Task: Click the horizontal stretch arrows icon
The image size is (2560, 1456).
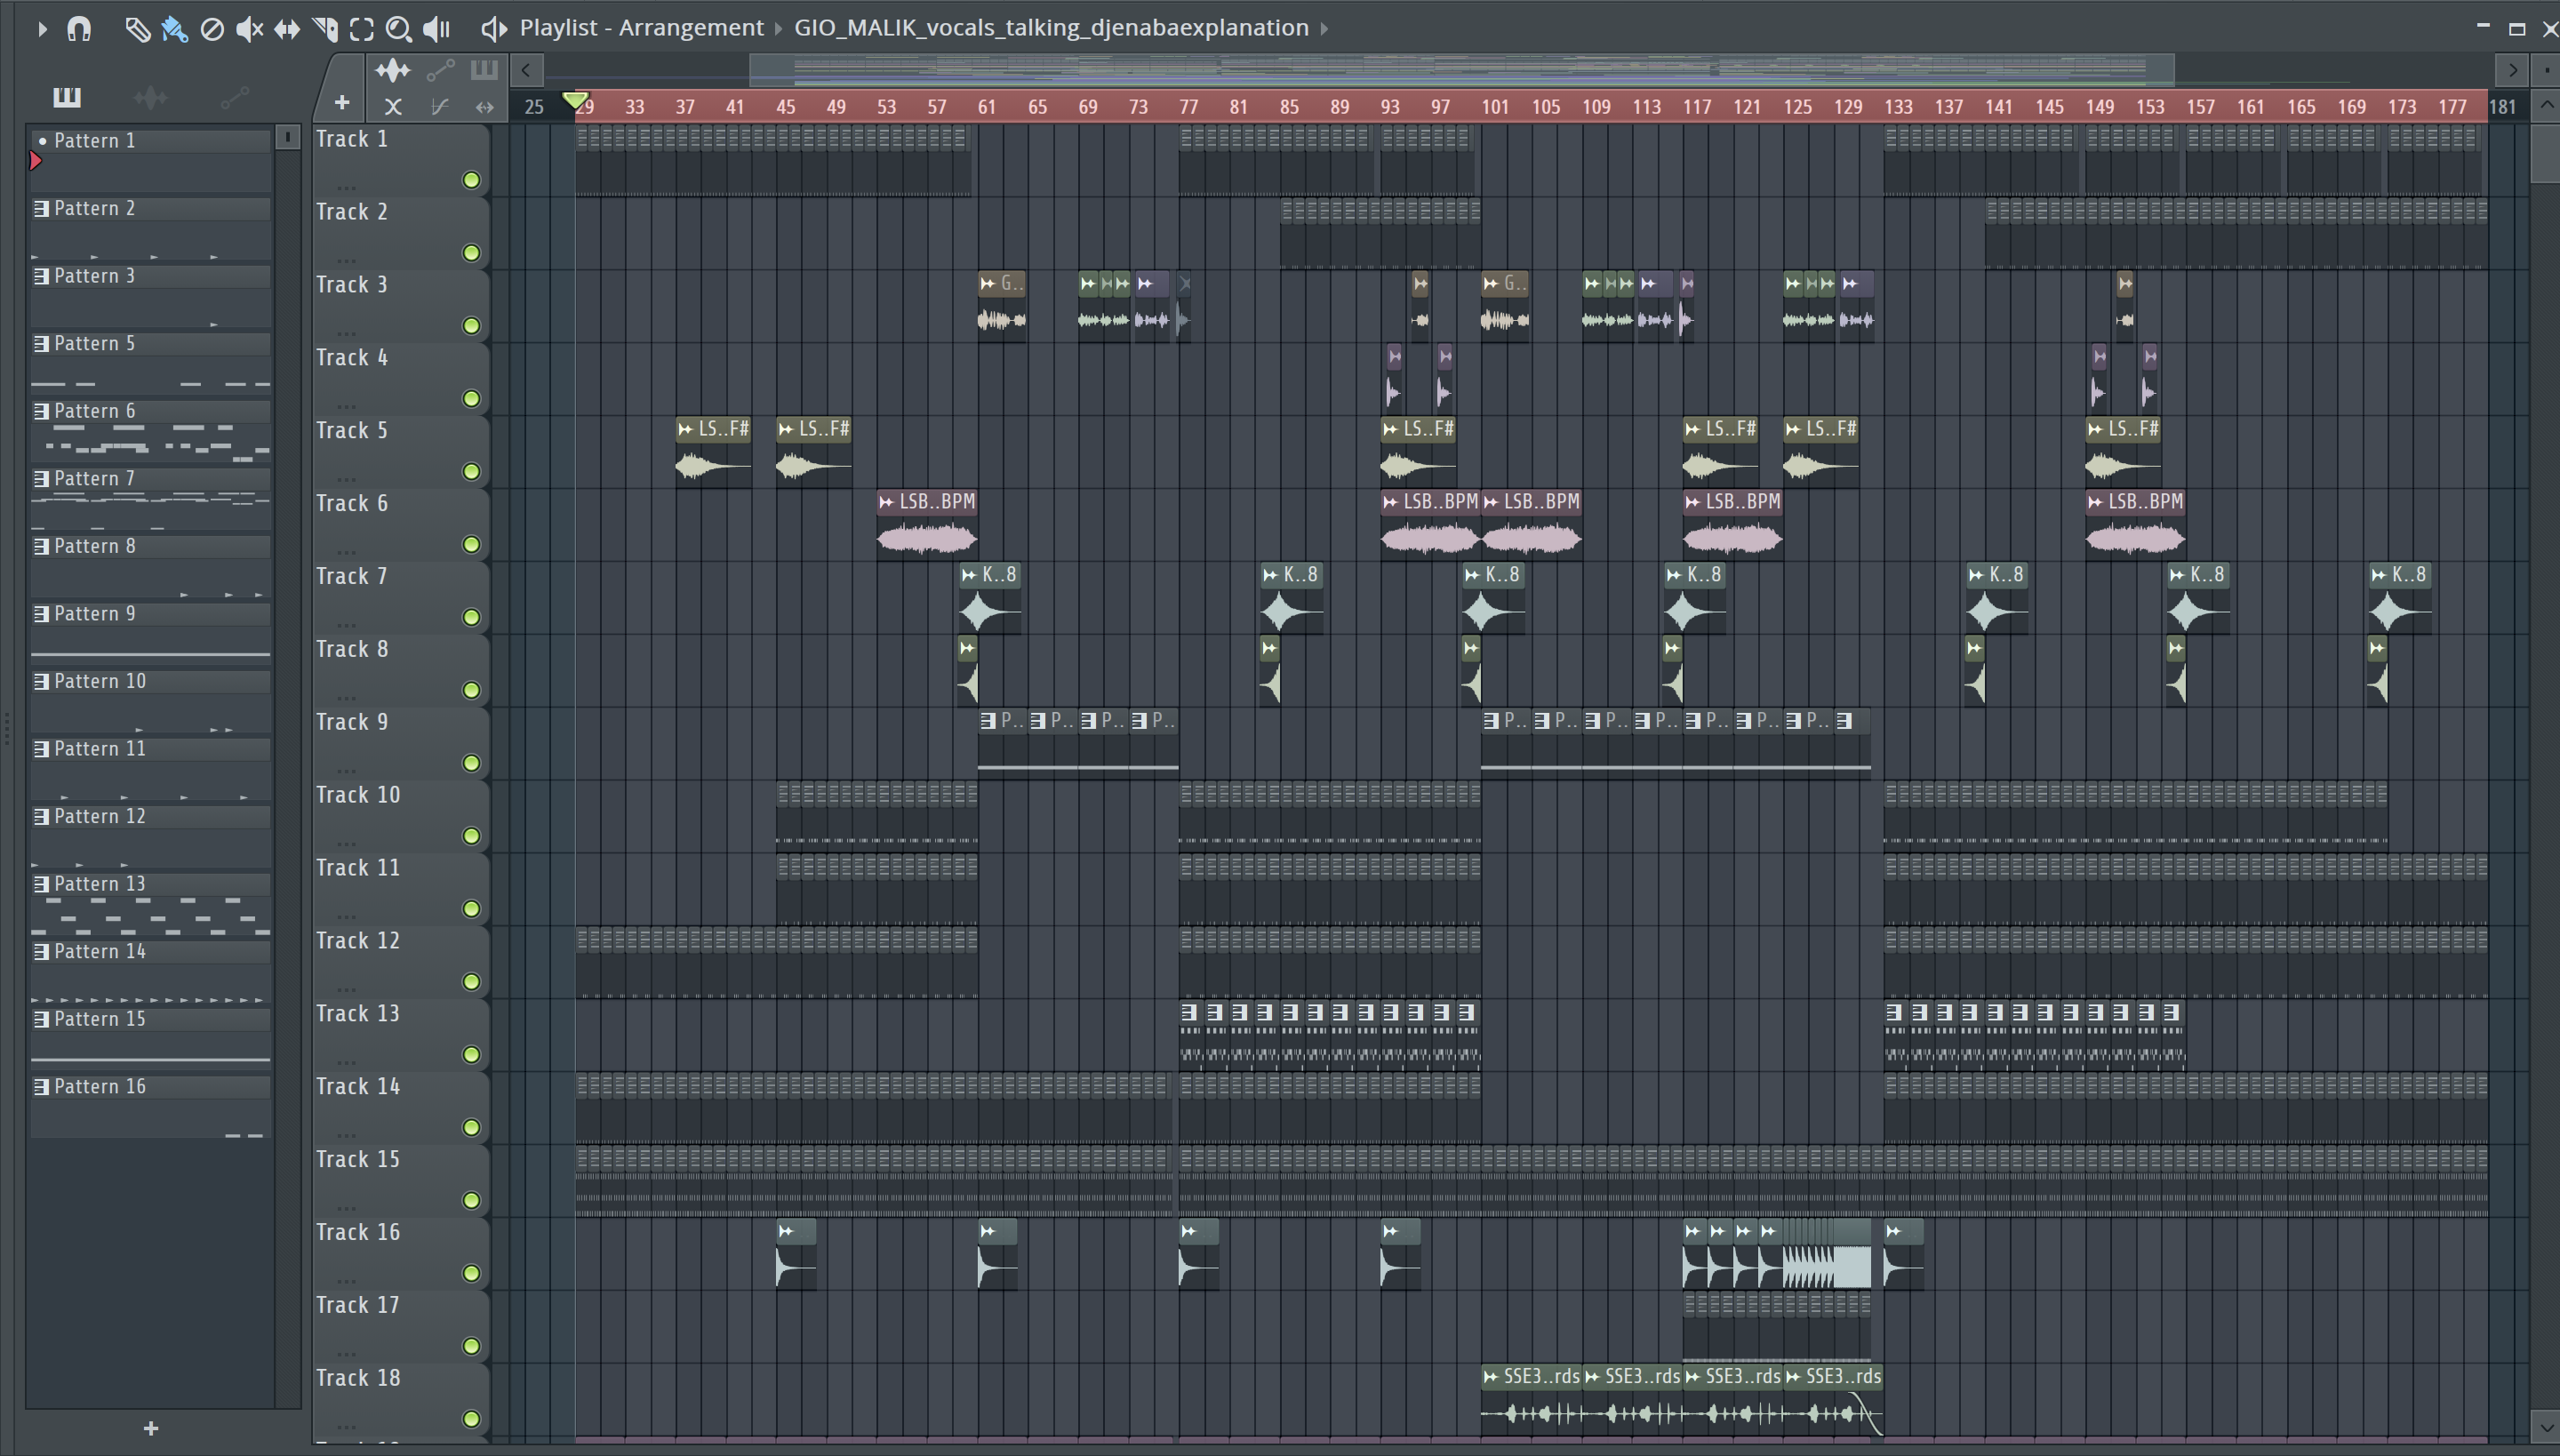Action: pyautogui.click(x=485, y=106)
